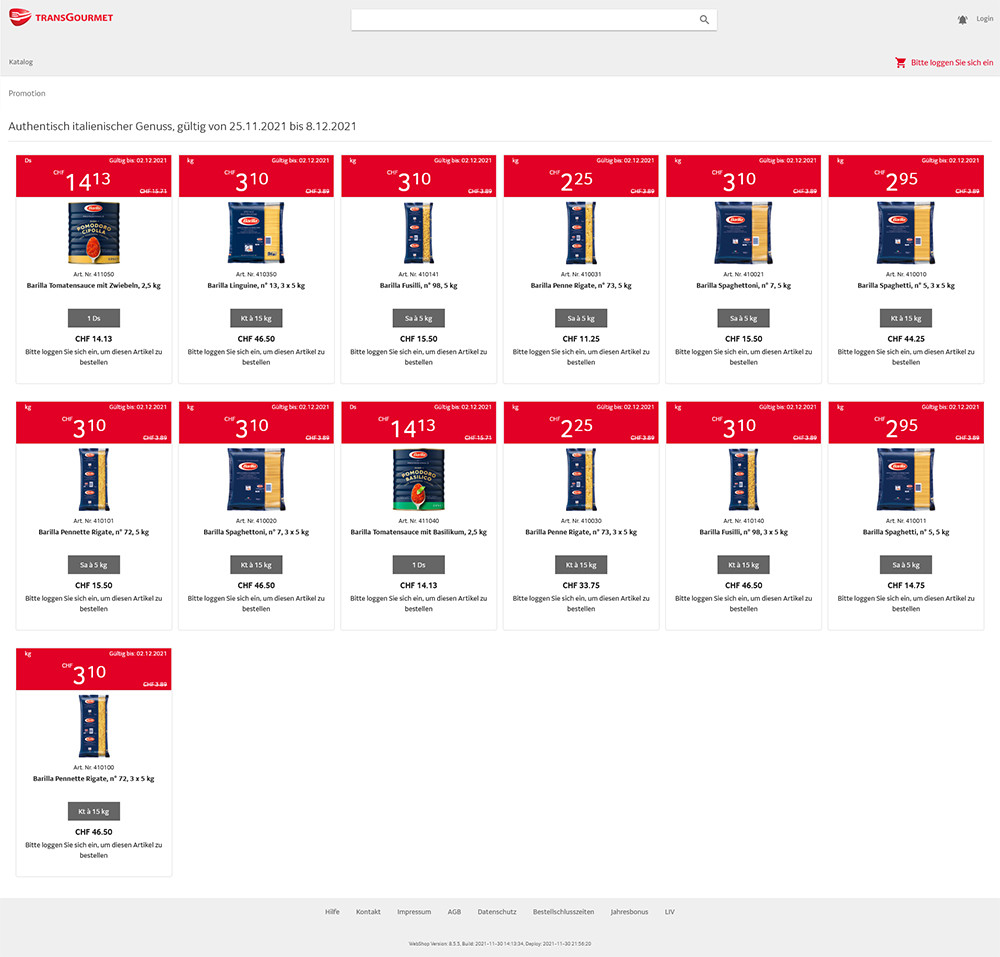Select 'Sa à 5 kg' unit for Spaghetti n° 5, 5 kg
1000x957 pixels.
click(906, 565)
